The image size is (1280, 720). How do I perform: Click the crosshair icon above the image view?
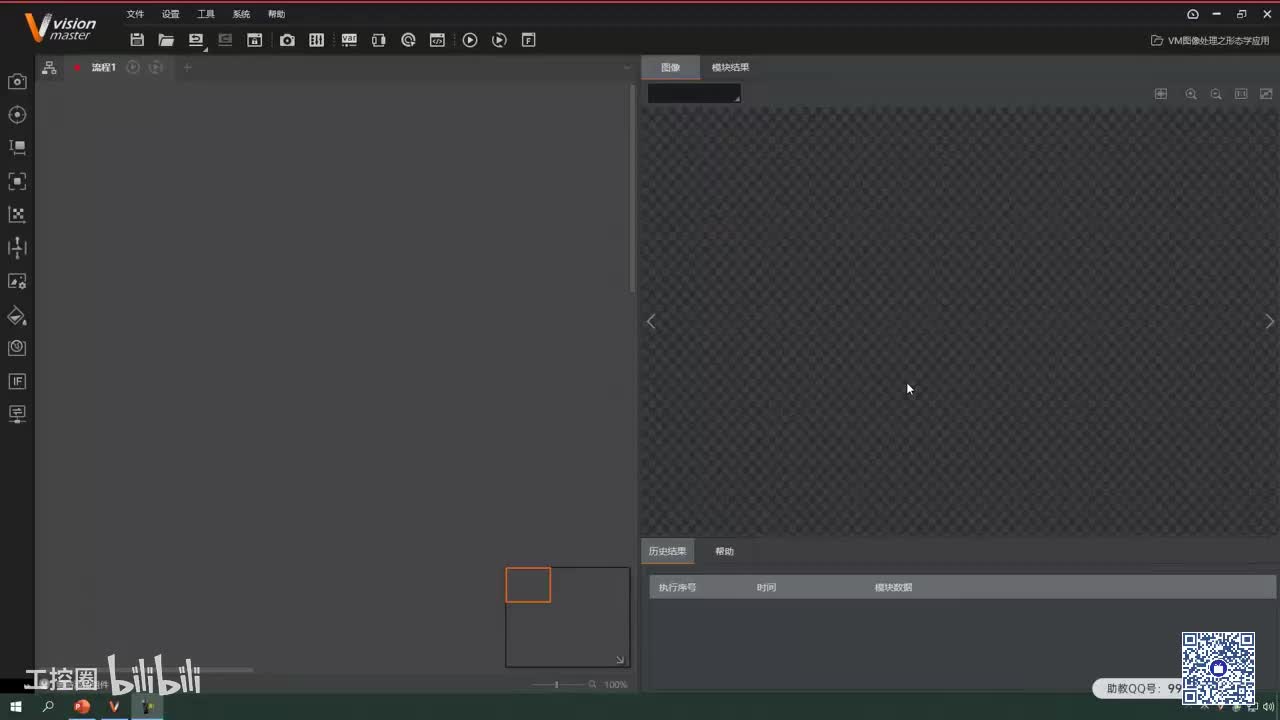[1161, 93]
